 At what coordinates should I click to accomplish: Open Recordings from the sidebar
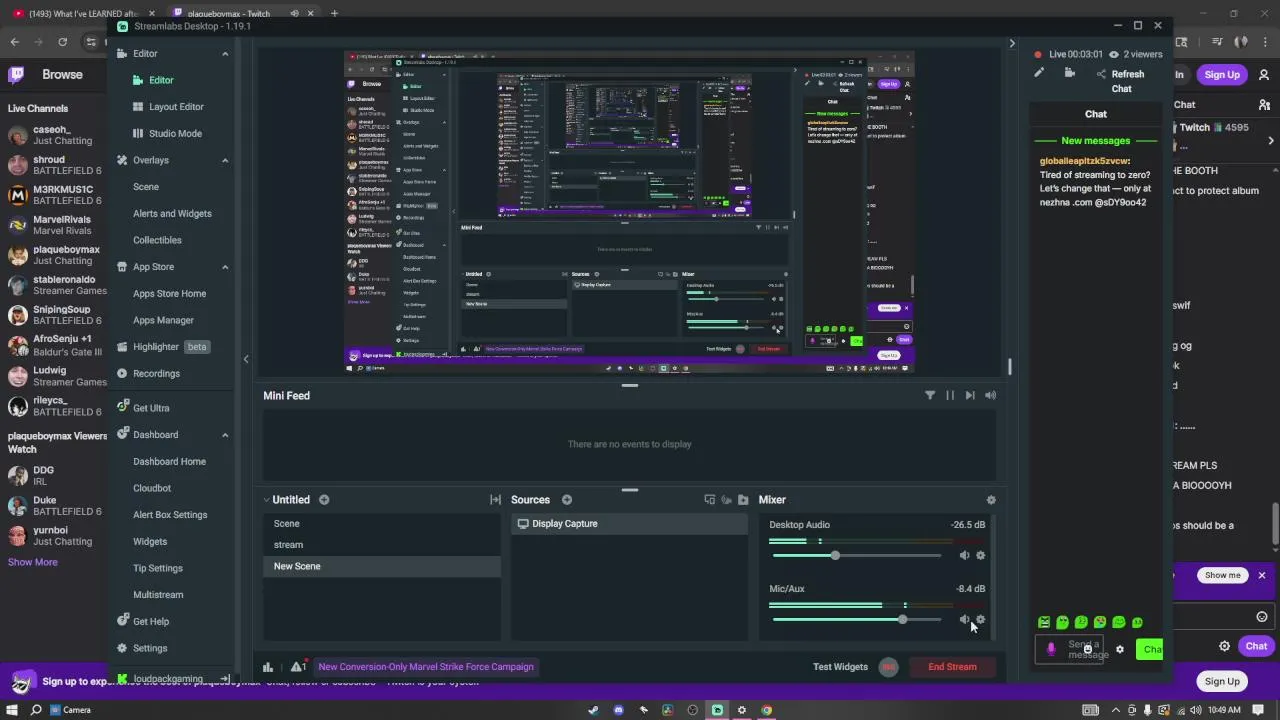148,373
